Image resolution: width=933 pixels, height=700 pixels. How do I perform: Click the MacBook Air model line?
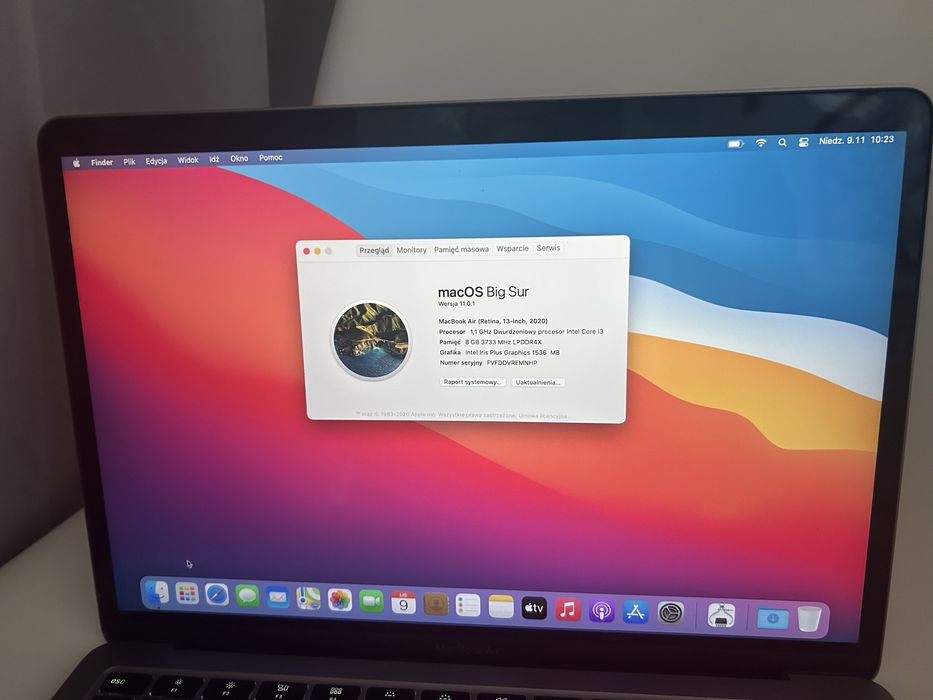493,321
